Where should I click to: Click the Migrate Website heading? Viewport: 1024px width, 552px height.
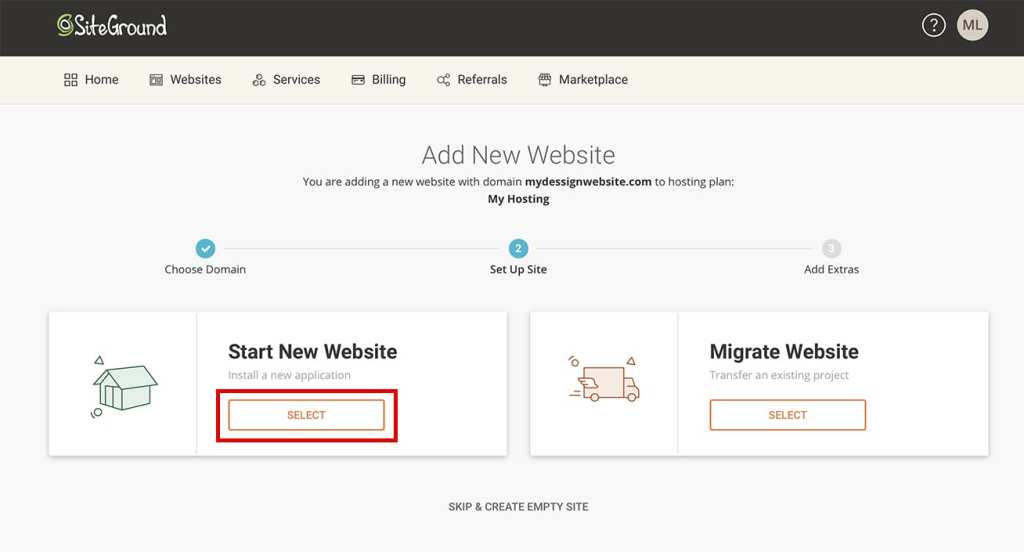[x=784, y=351]
